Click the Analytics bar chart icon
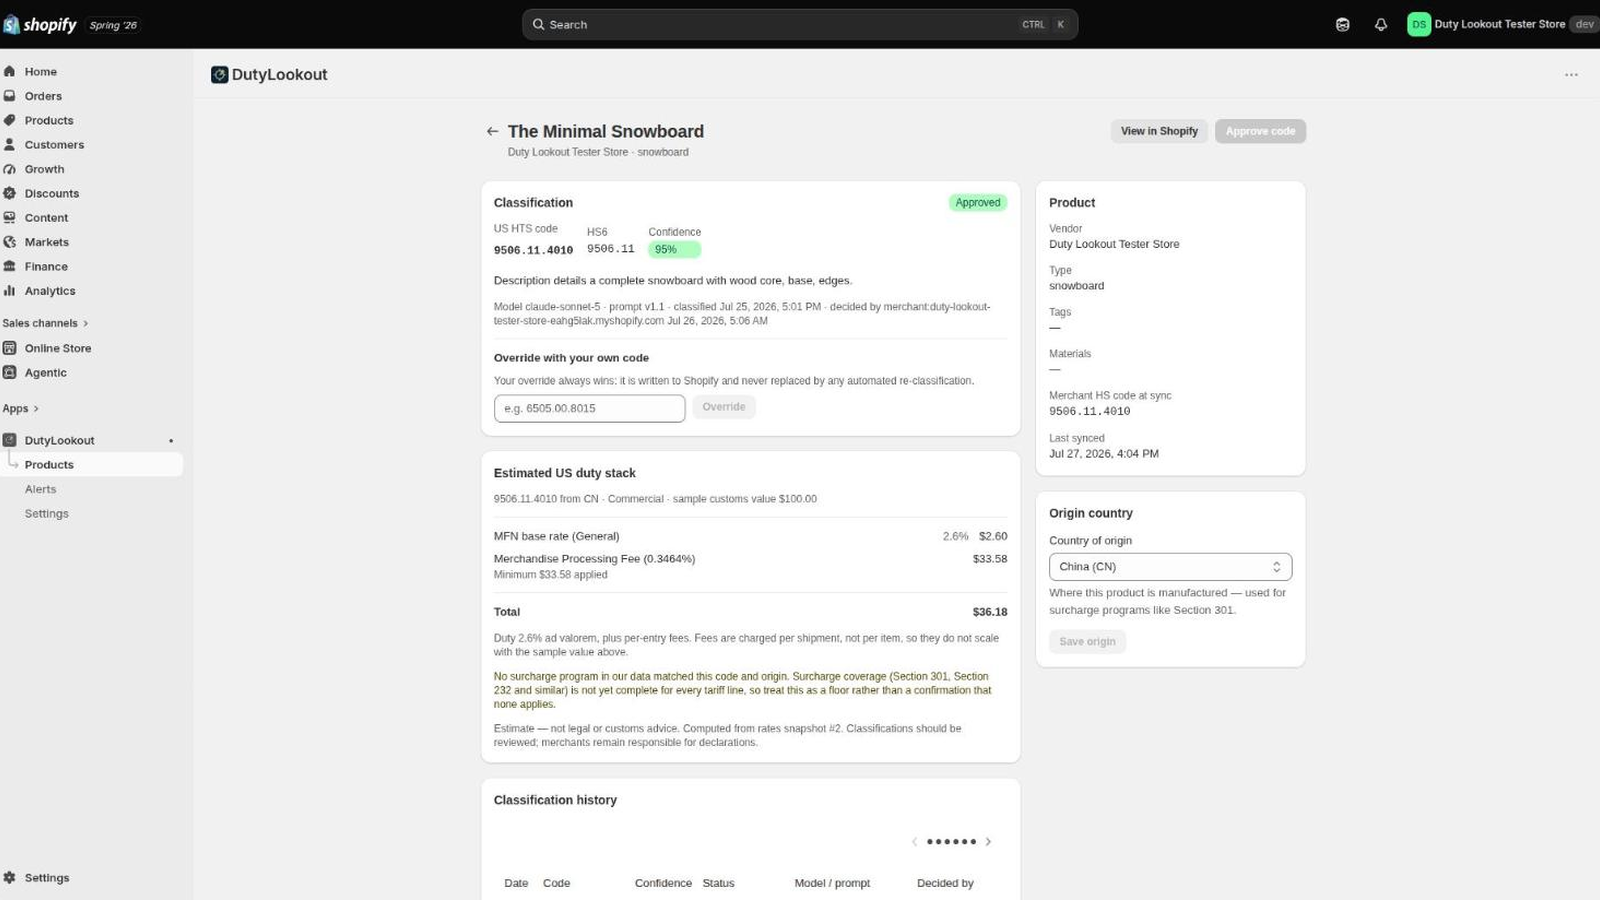 (10, 291)
